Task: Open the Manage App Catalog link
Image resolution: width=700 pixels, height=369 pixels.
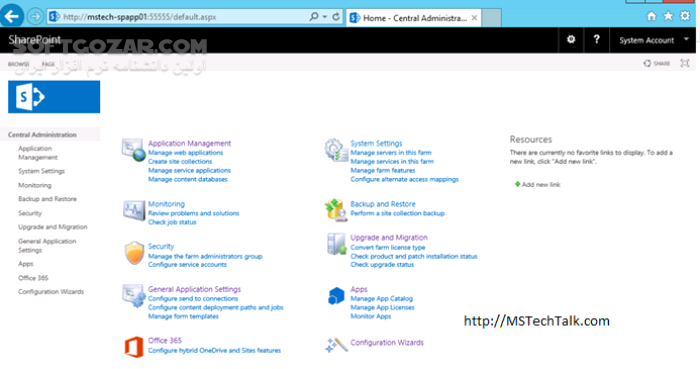Action: click(x=381, y=299)
